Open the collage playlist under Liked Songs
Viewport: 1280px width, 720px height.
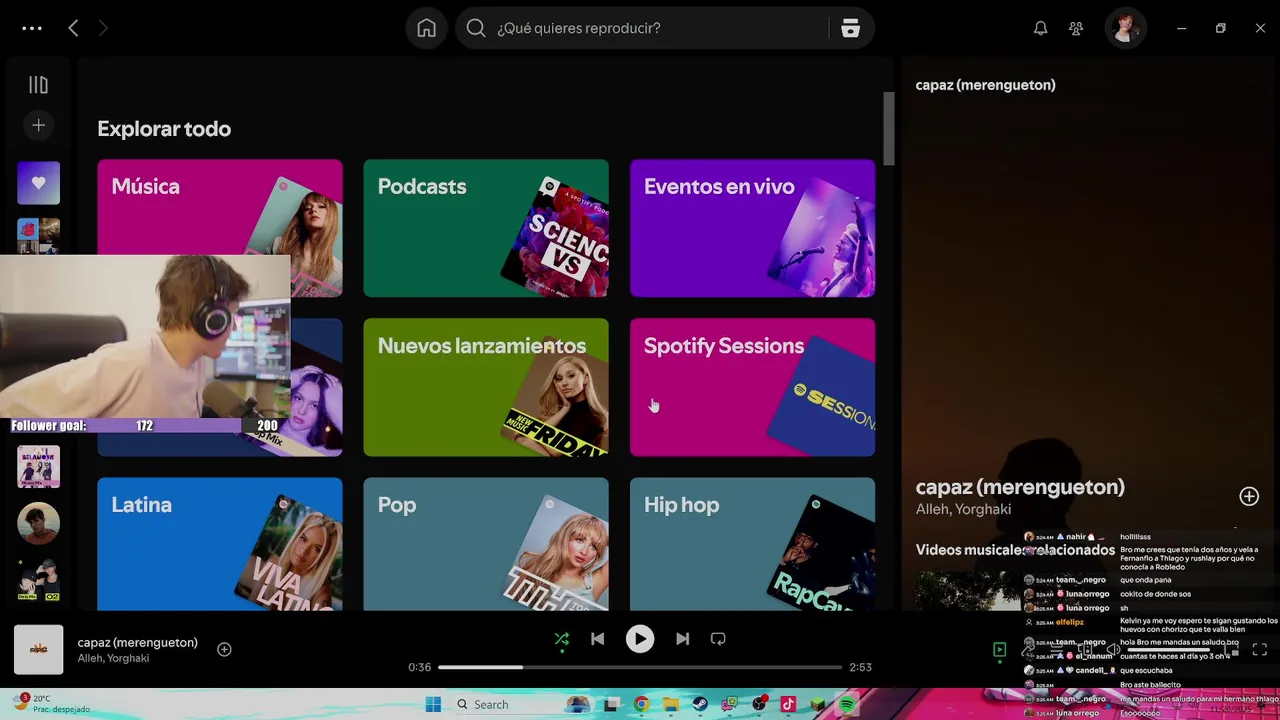pyautogui.click(x=38, y=236)
